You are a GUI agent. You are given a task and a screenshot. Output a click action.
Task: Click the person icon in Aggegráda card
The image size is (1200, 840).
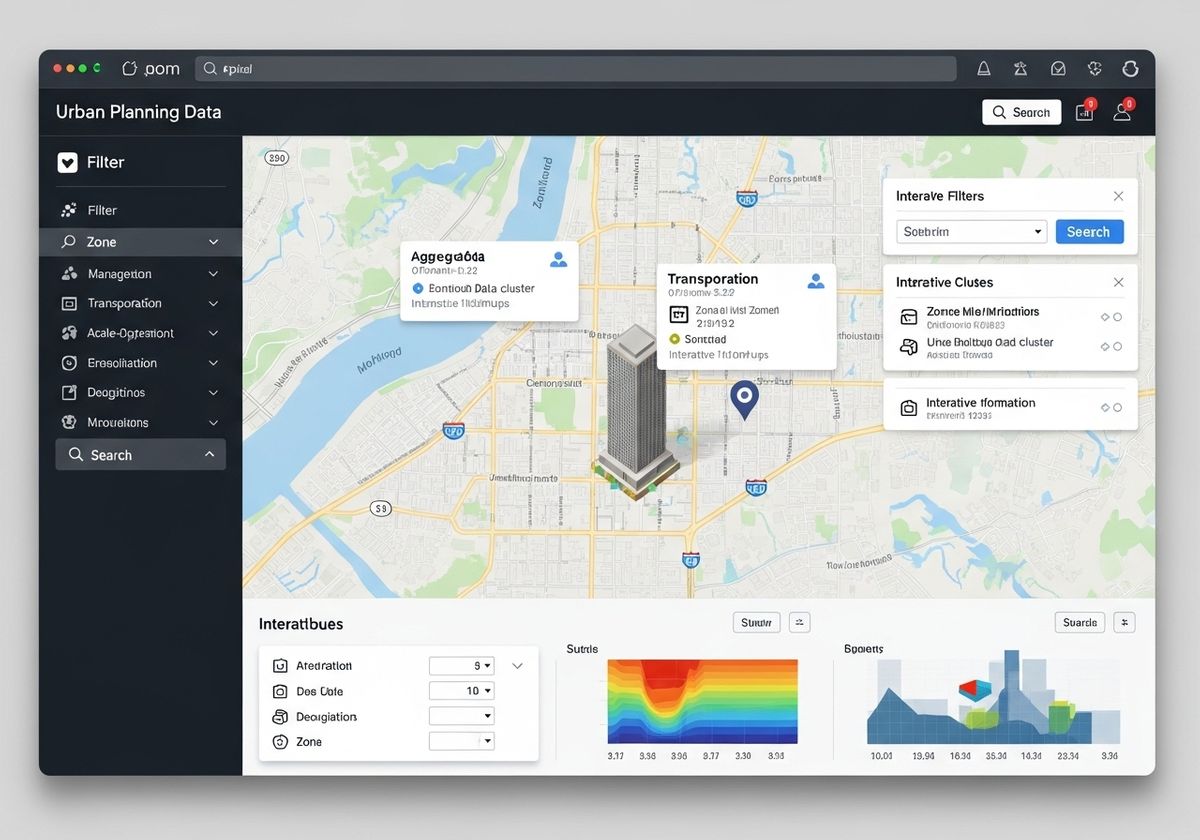(x=559, y=260)
